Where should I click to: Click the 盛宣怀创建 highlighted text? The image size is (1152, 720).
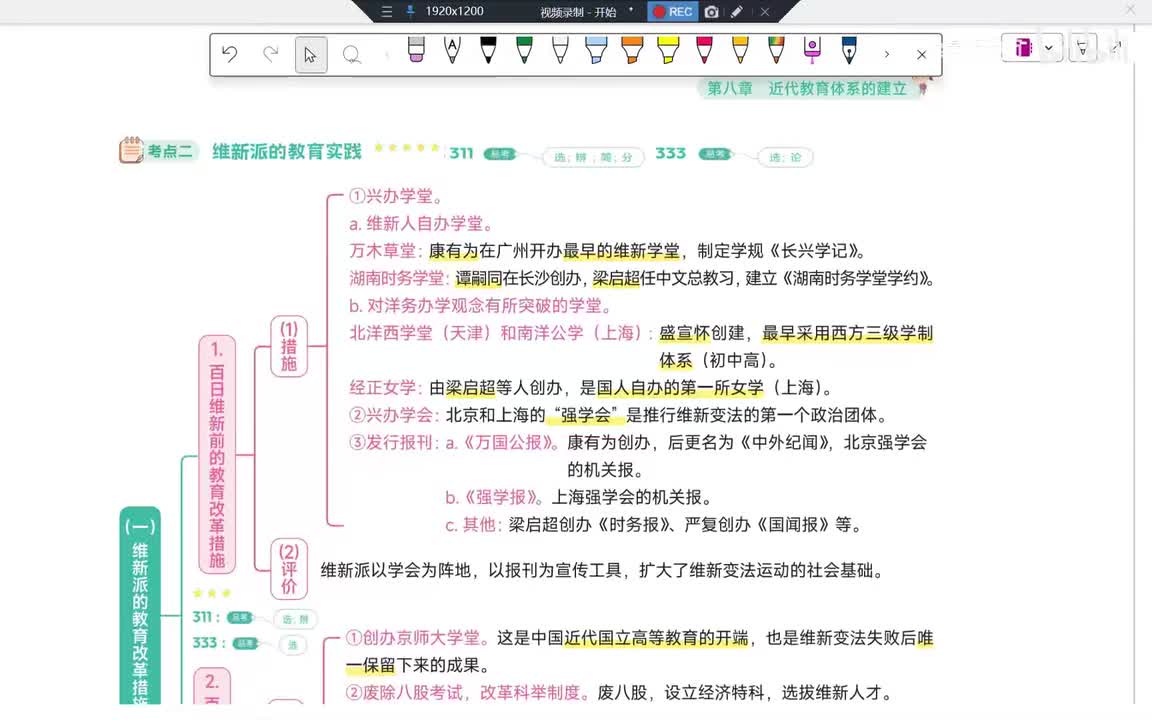coord(702,333)
